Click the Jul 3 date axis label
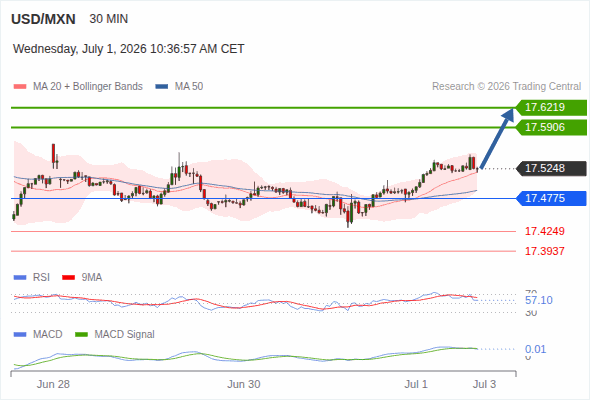Screen dimensions: 590x400 coord(485,384)
